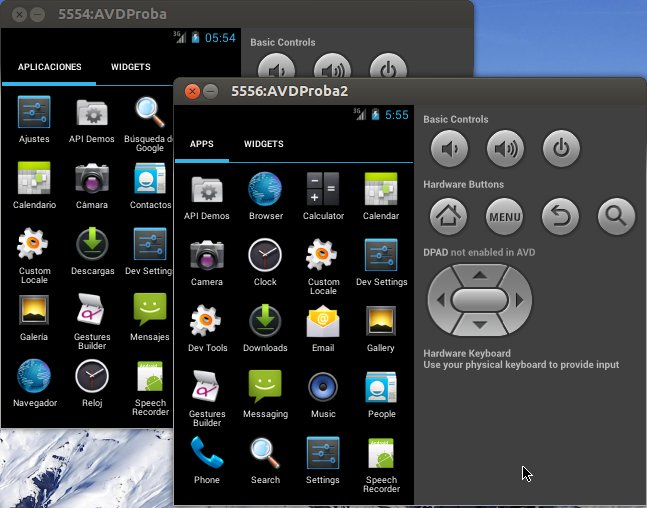The image size is (647, 508).
Task: Open Dev Settings in AVDProba2 window
Action: tap(381, 262)
